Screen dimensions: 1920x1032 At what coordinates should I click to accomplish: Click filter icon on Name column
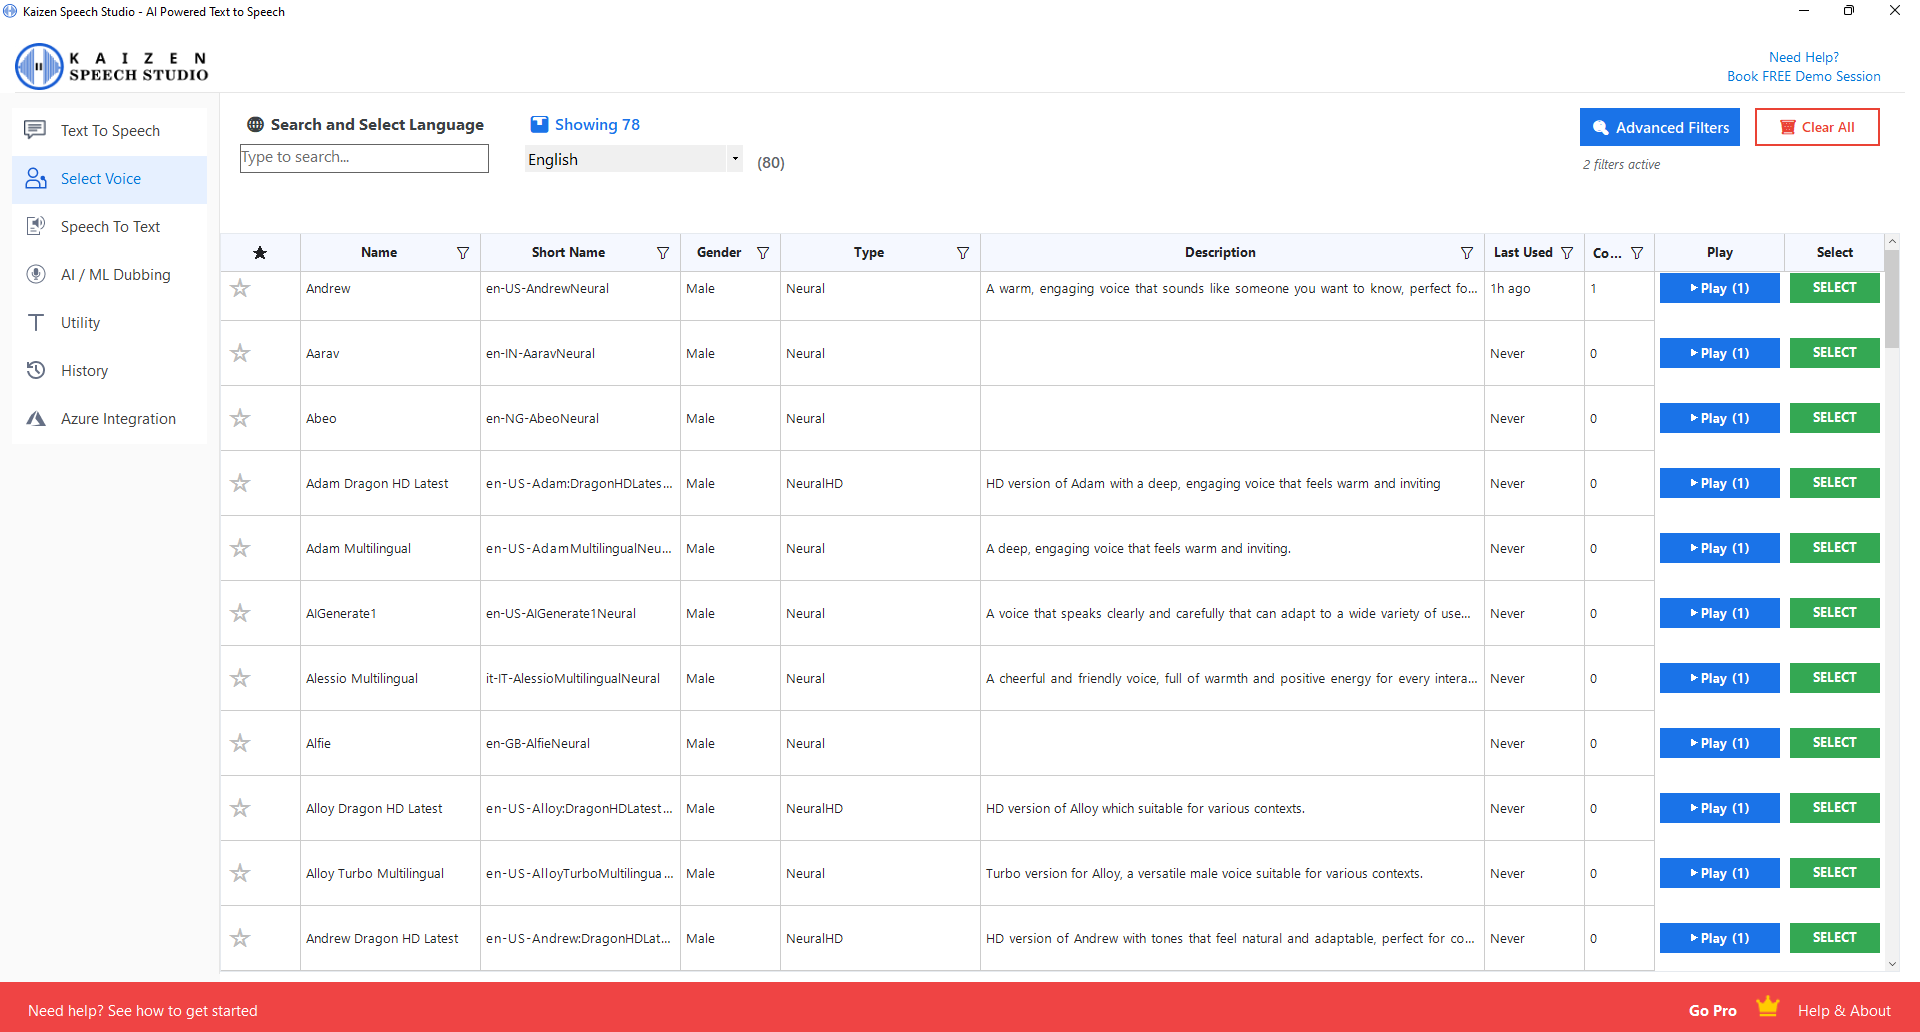tap(463, 253)
